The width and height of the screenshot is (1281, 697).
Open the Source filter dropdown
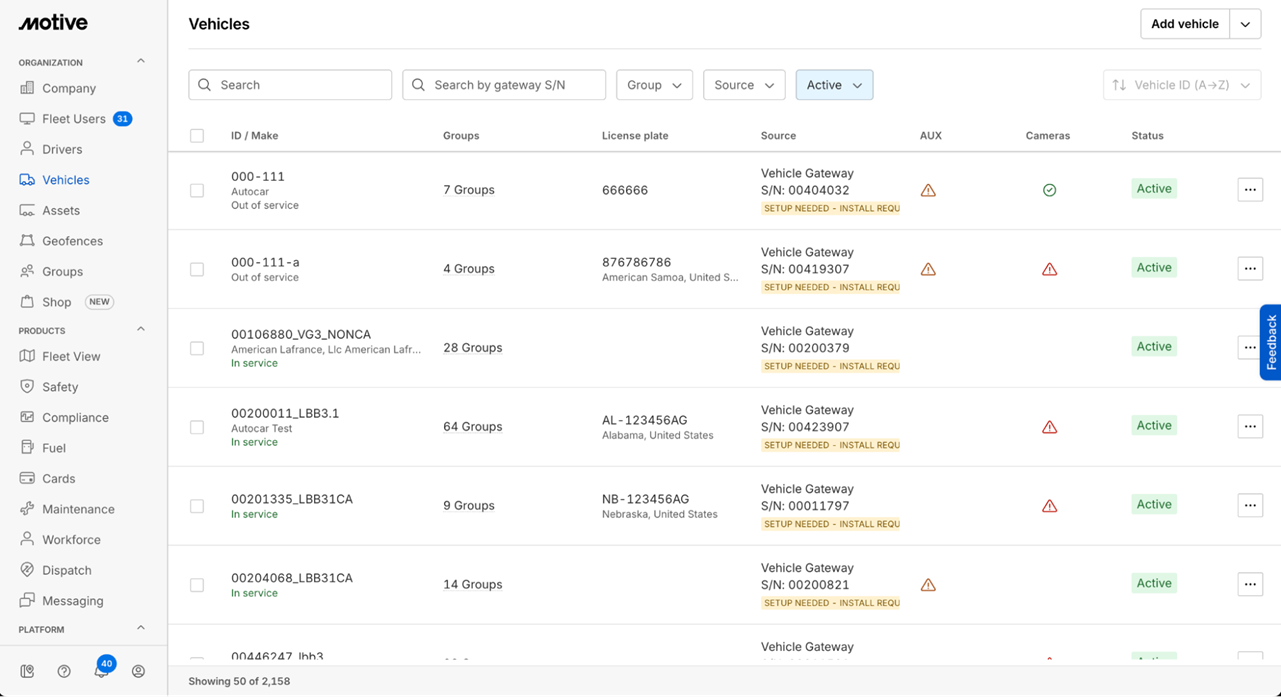(744, 85)
